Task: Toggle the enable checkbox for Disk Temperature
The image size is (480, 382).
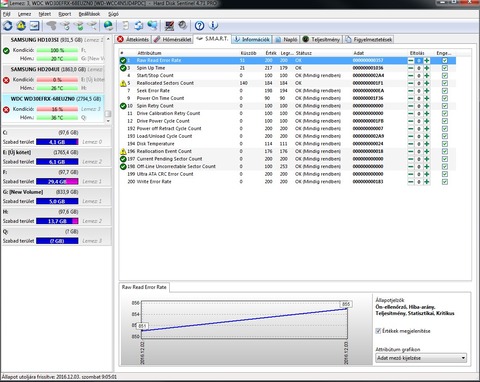Action: coord(445,144)
